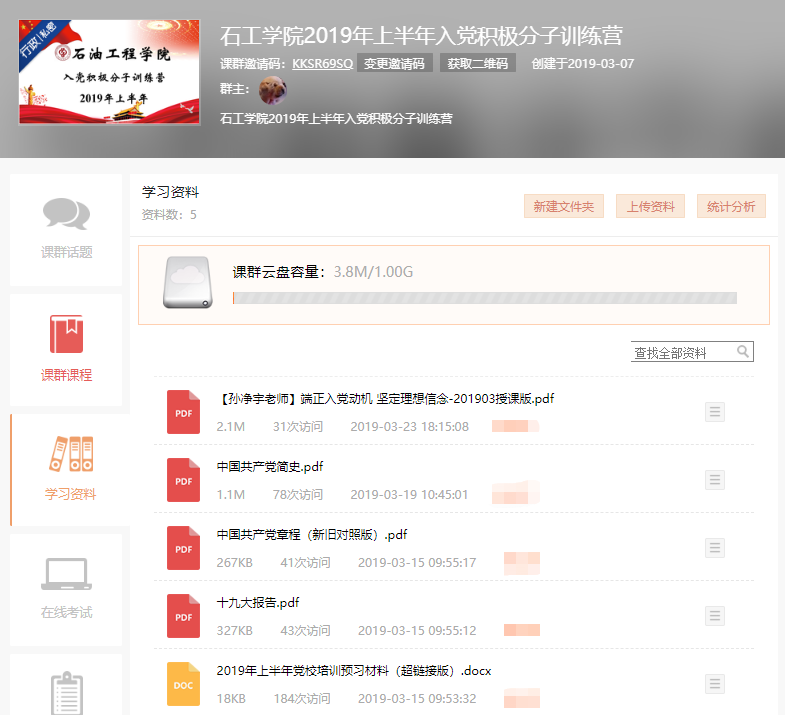Click 变更邀请码 button

click(x=395, y=64)
